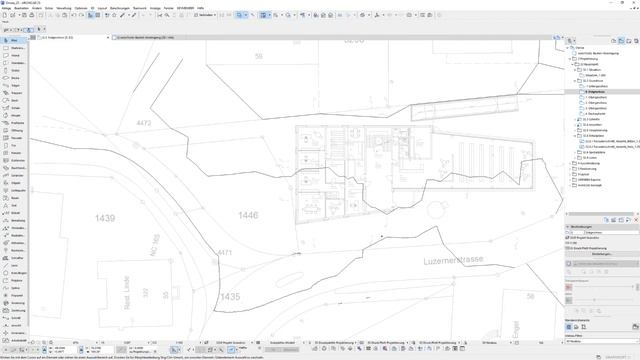Viewport: 640px width, 360px height.
Task: Close the properties panel with red X
Action: click(636, 220)
